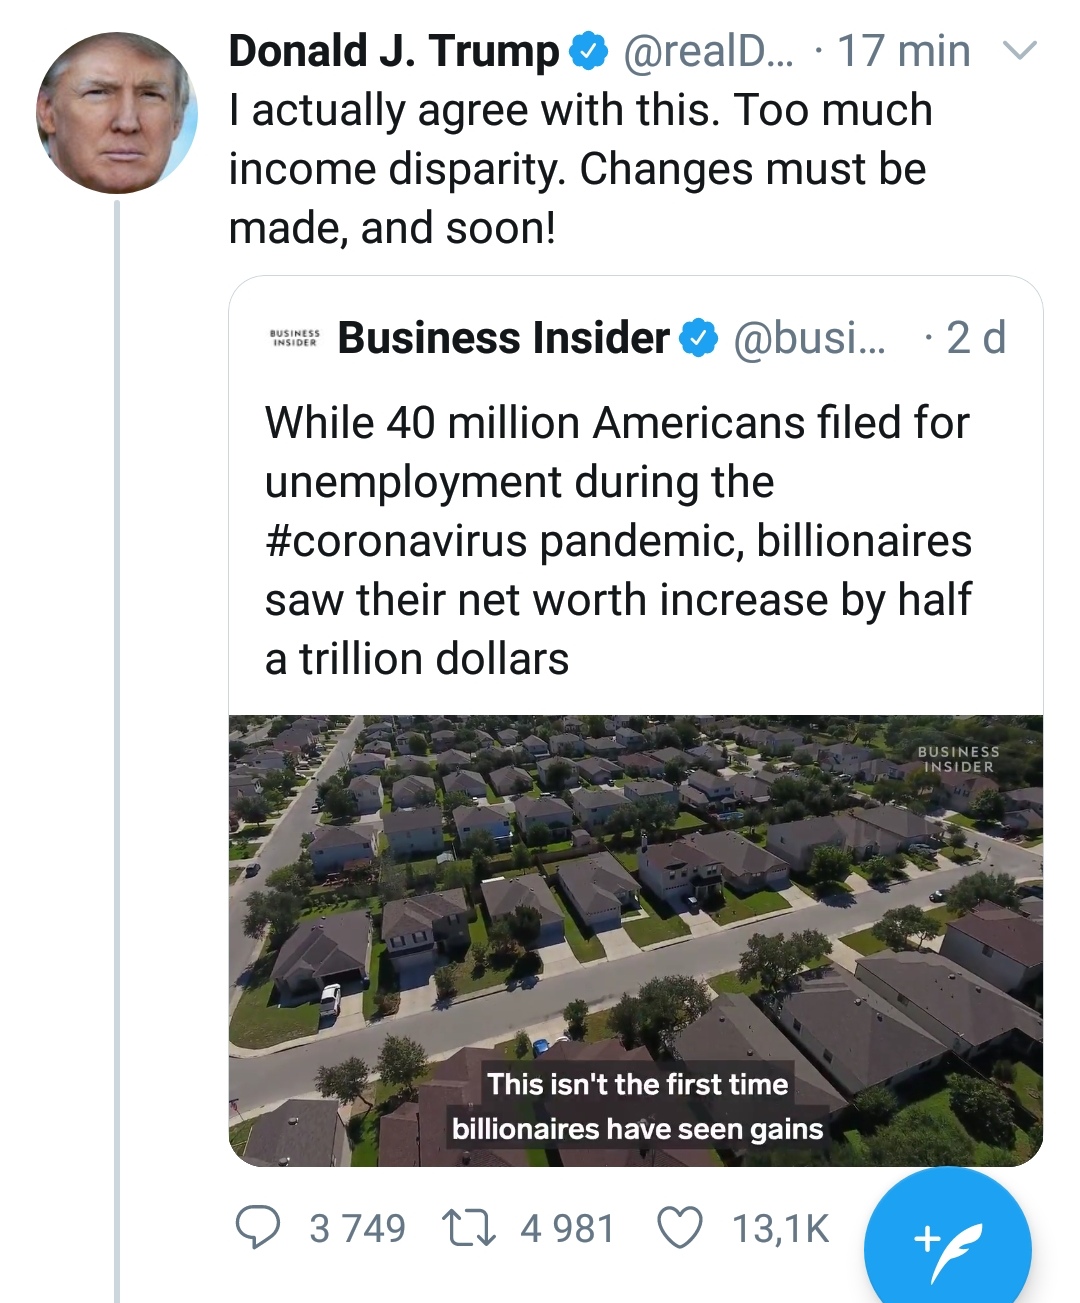Open the tweet options chevron dropdown

[1020, 50]
